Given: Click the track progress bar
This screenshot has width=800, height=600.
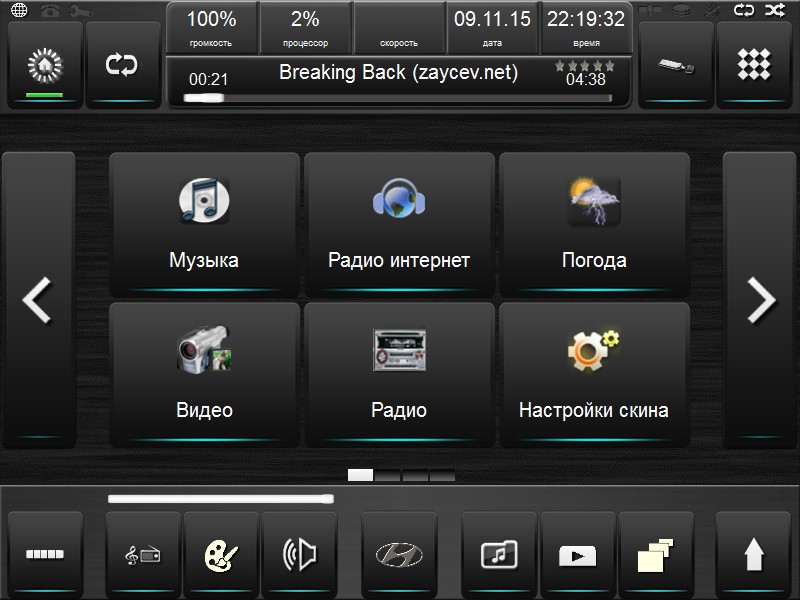Looking at the screenshot, I should click(x=400, y=98).
